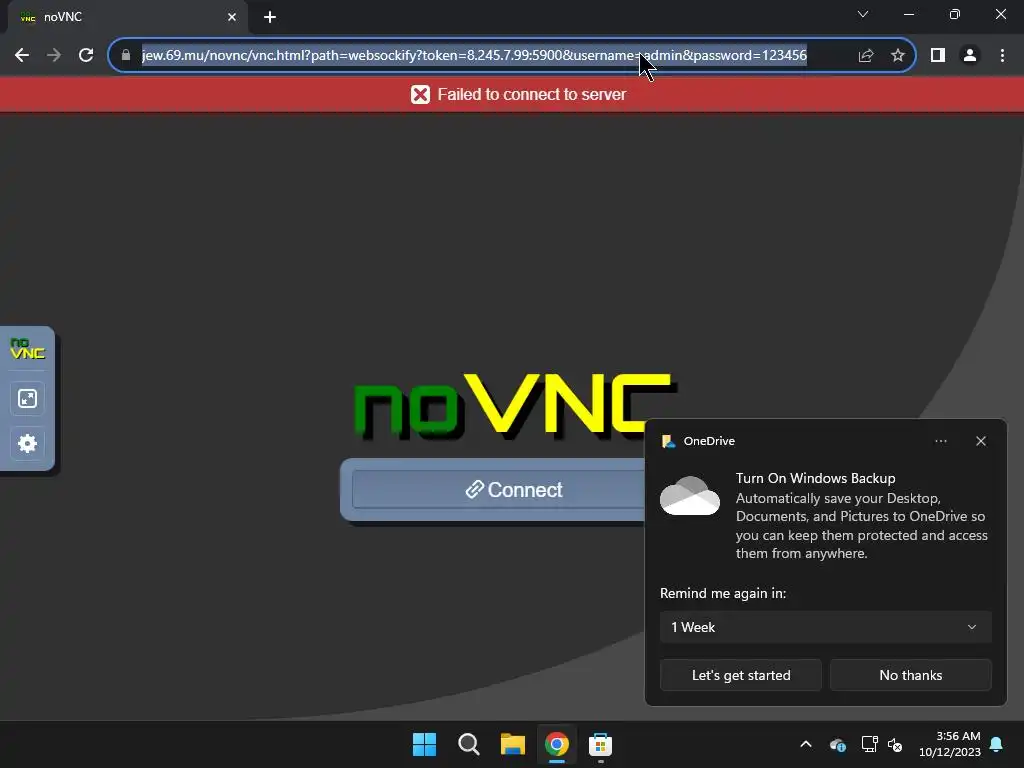Click Turn On Windows Backup heading
Viewport: 1024px width, 768px height.
point(815,478)
